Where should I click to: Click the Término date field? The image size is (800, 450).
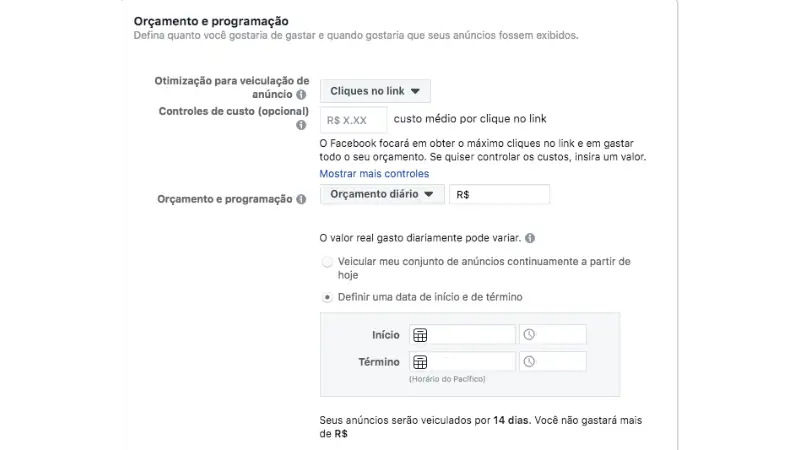pyautogui.click(x=472, y=362)
